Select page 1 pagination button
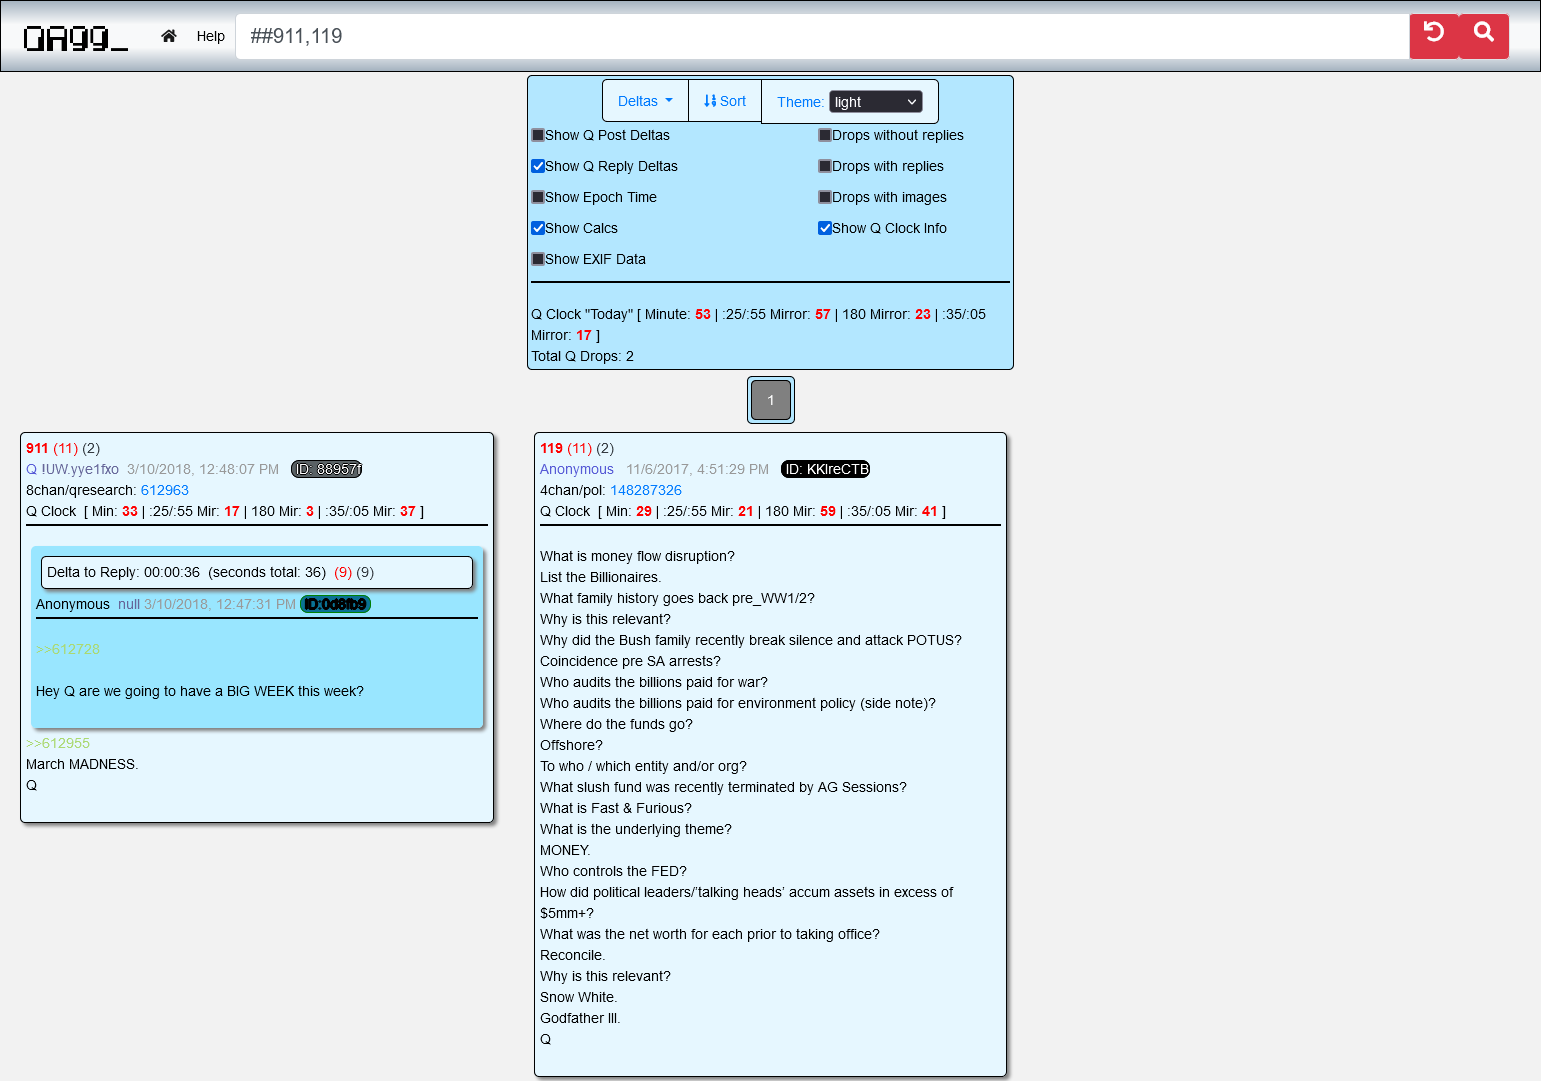The image size is (1541, 1081). coord(771,400)
